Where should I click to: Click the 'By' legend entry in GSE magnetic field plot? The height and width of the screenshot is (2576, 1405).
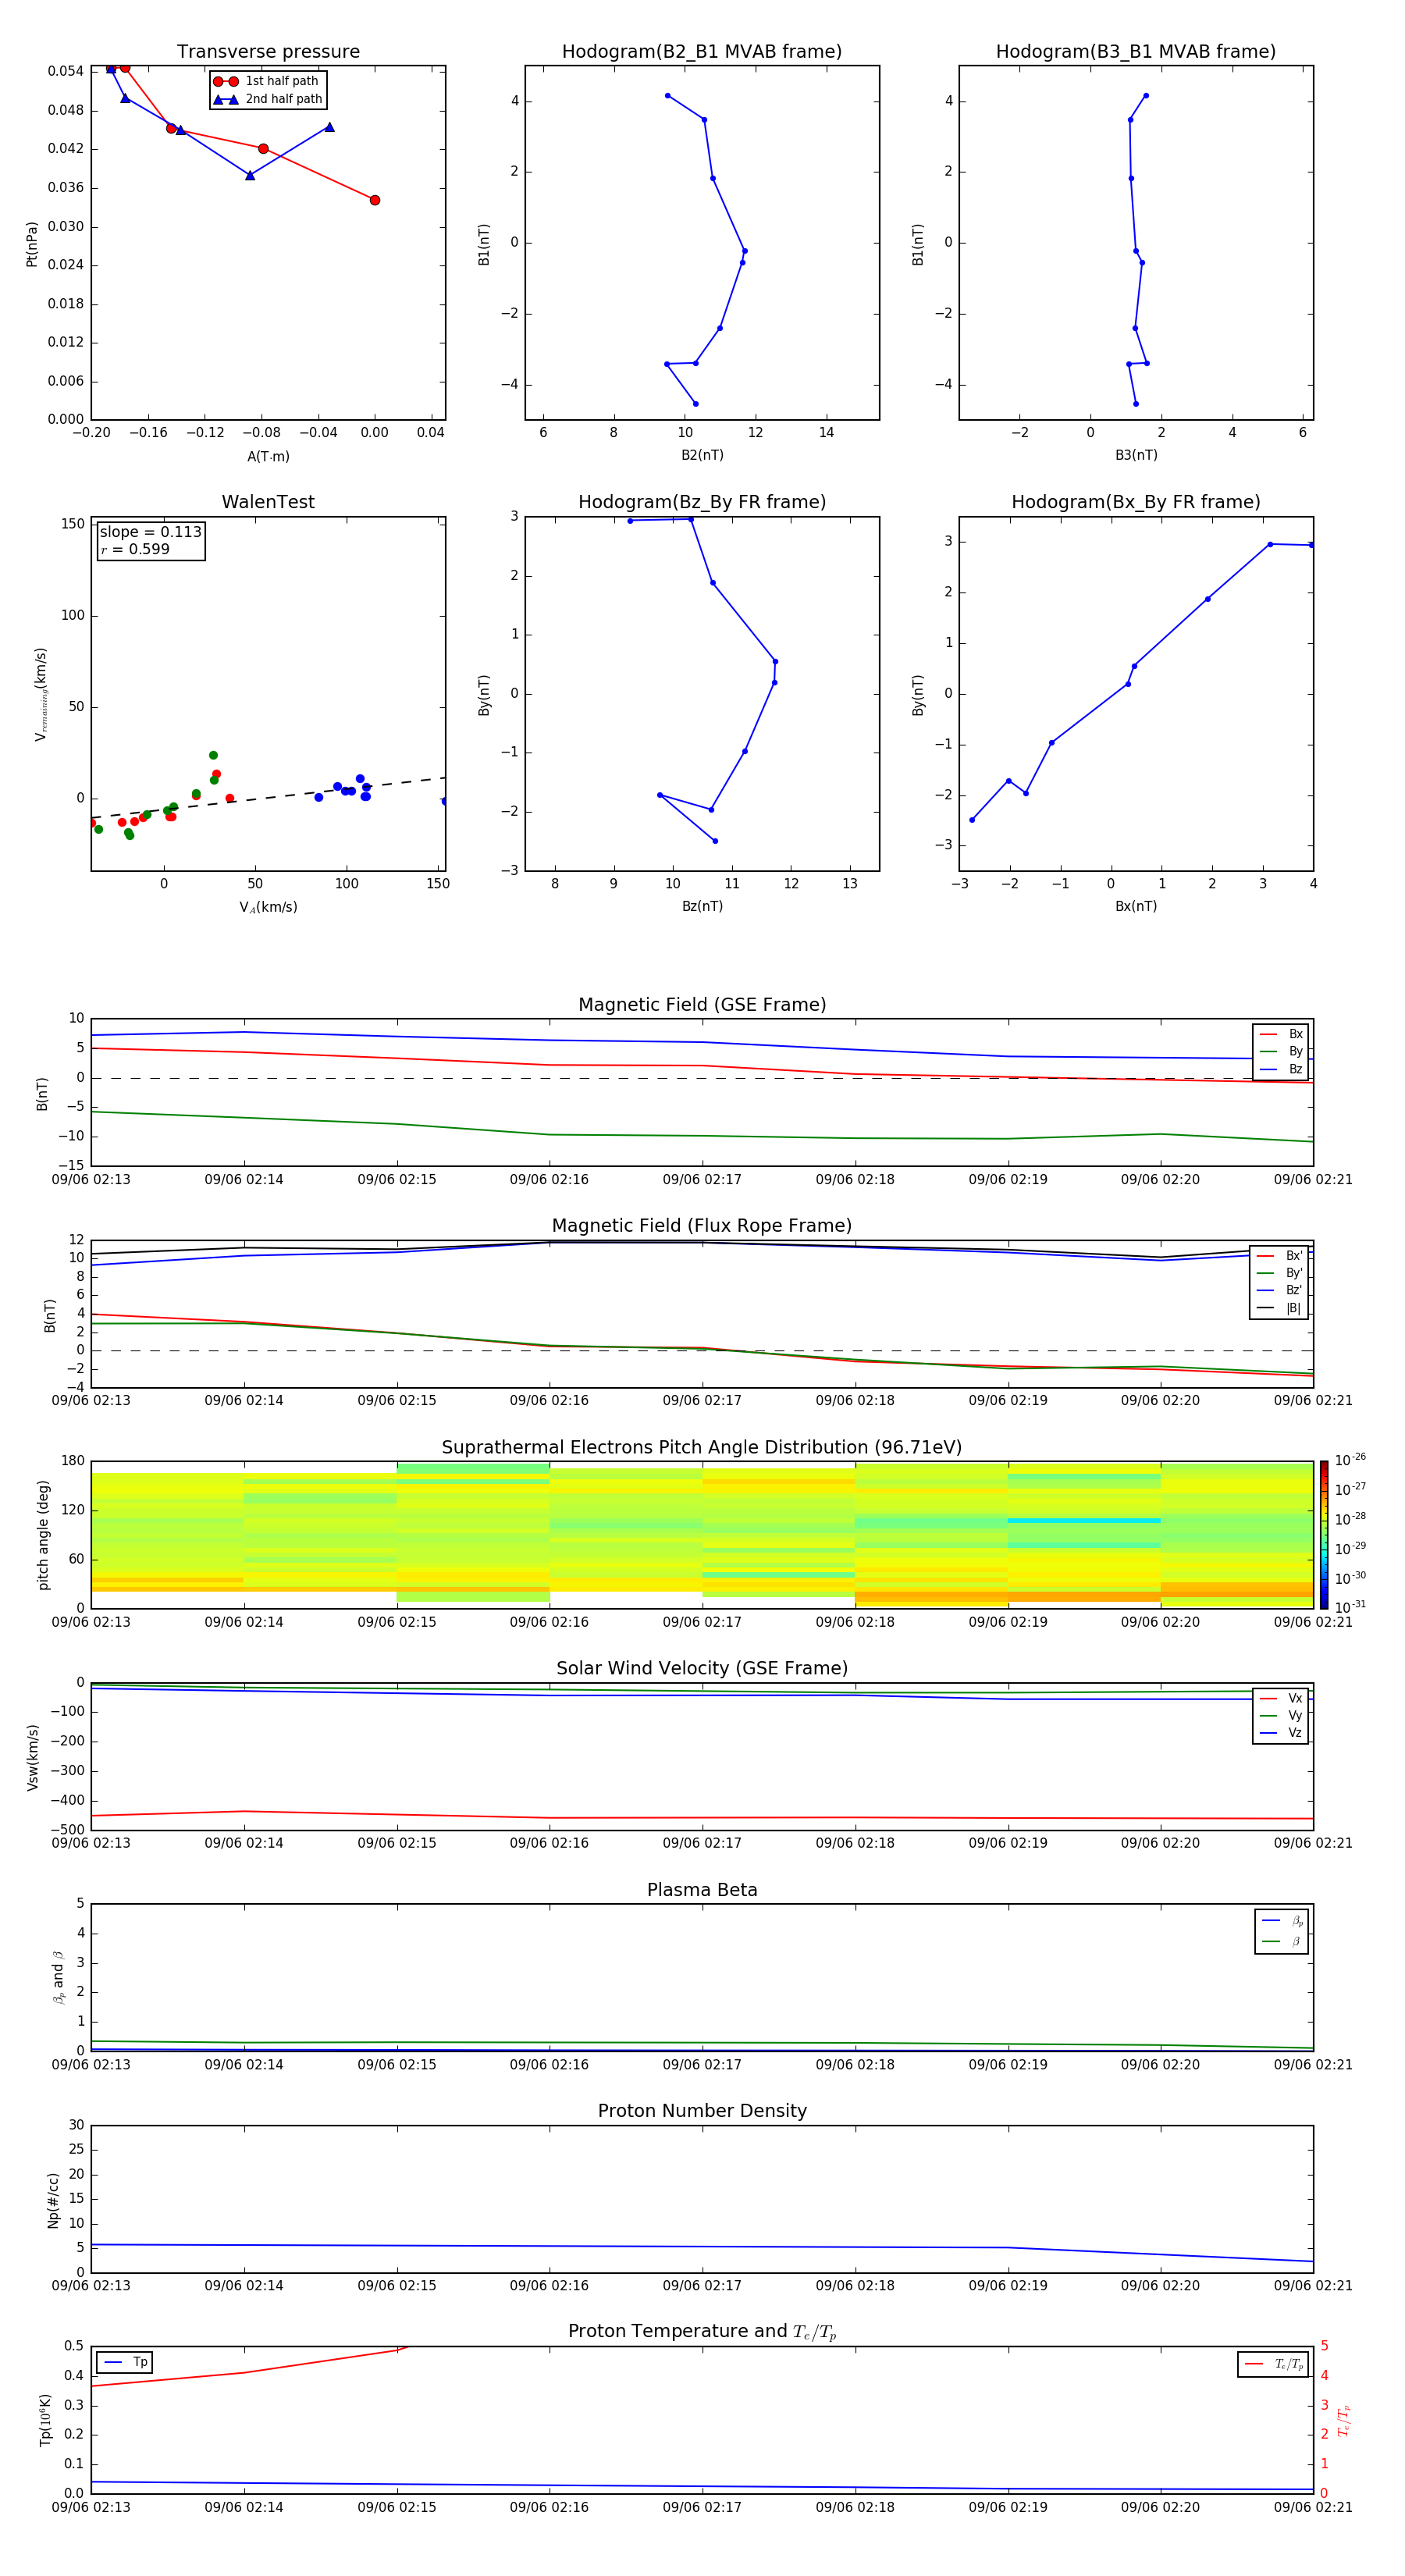[1281, 1052]
